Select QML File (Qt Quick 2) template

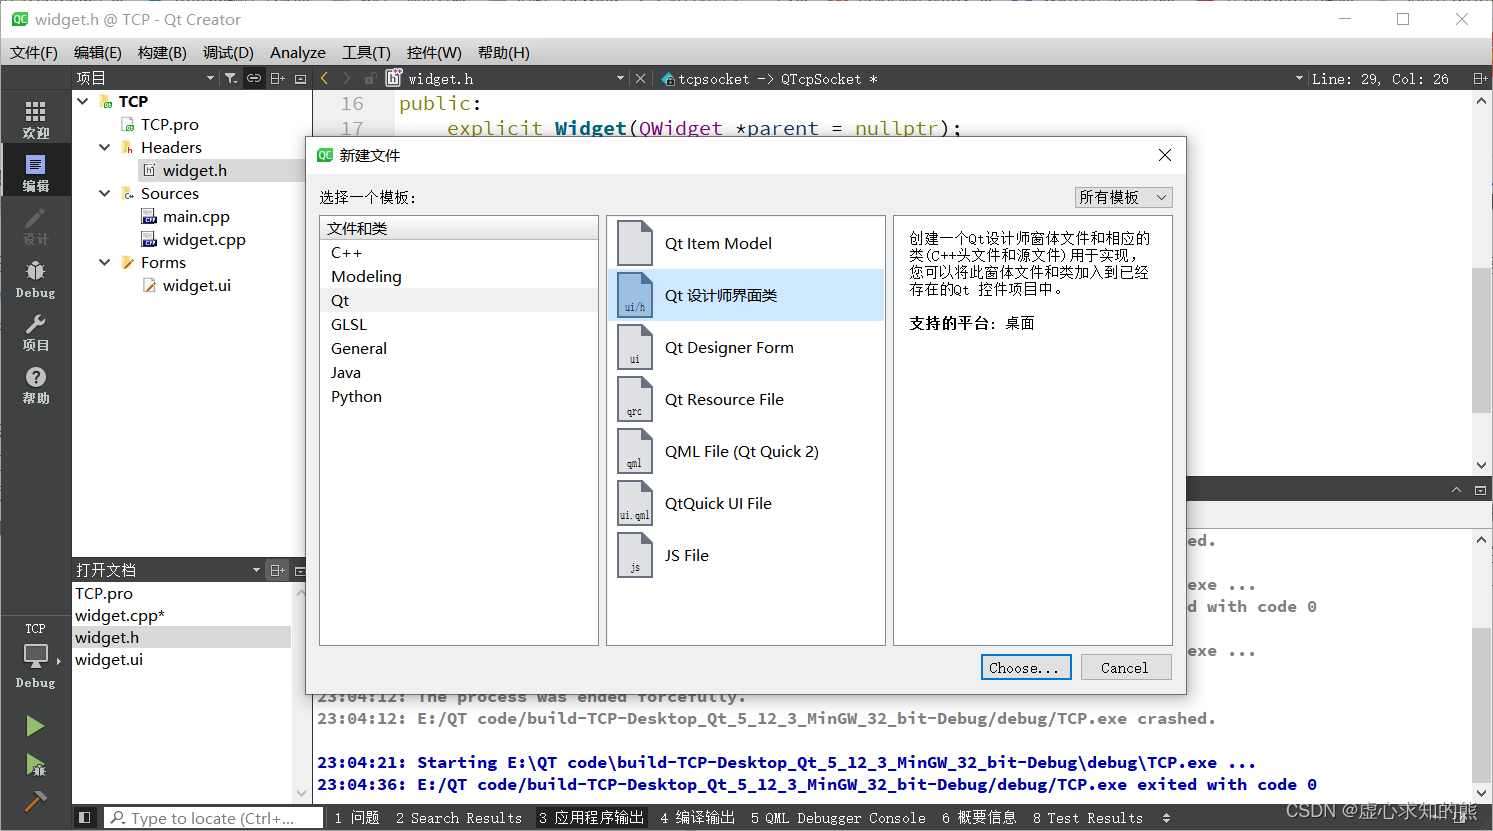tap(745, 451)
